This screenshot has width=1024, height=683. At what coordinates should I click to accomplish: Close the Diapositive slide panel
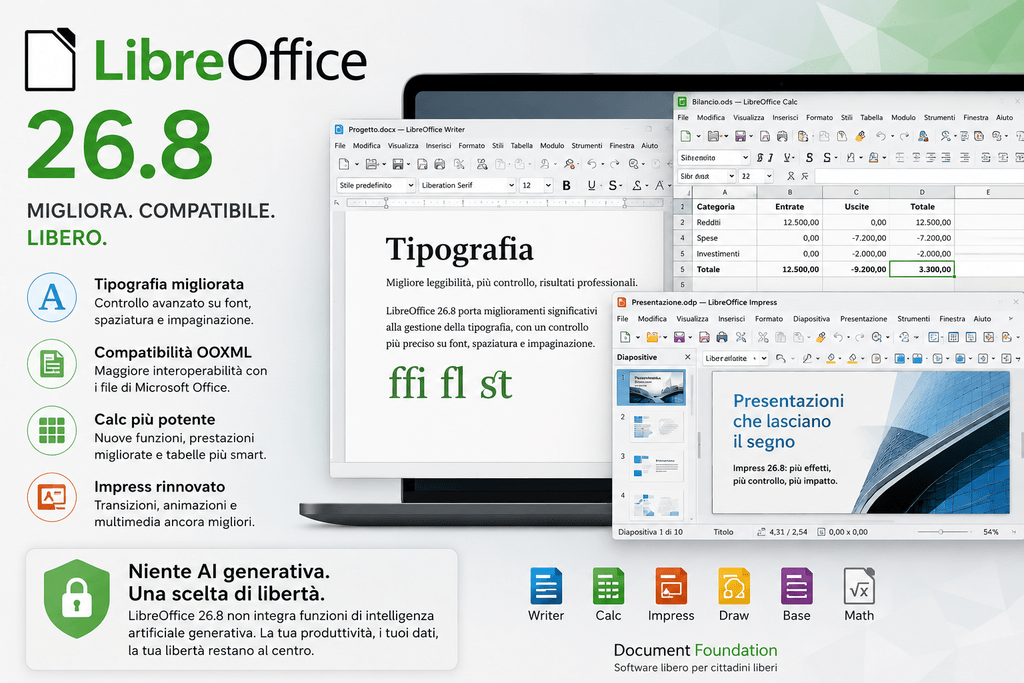(x=688, y=357)
